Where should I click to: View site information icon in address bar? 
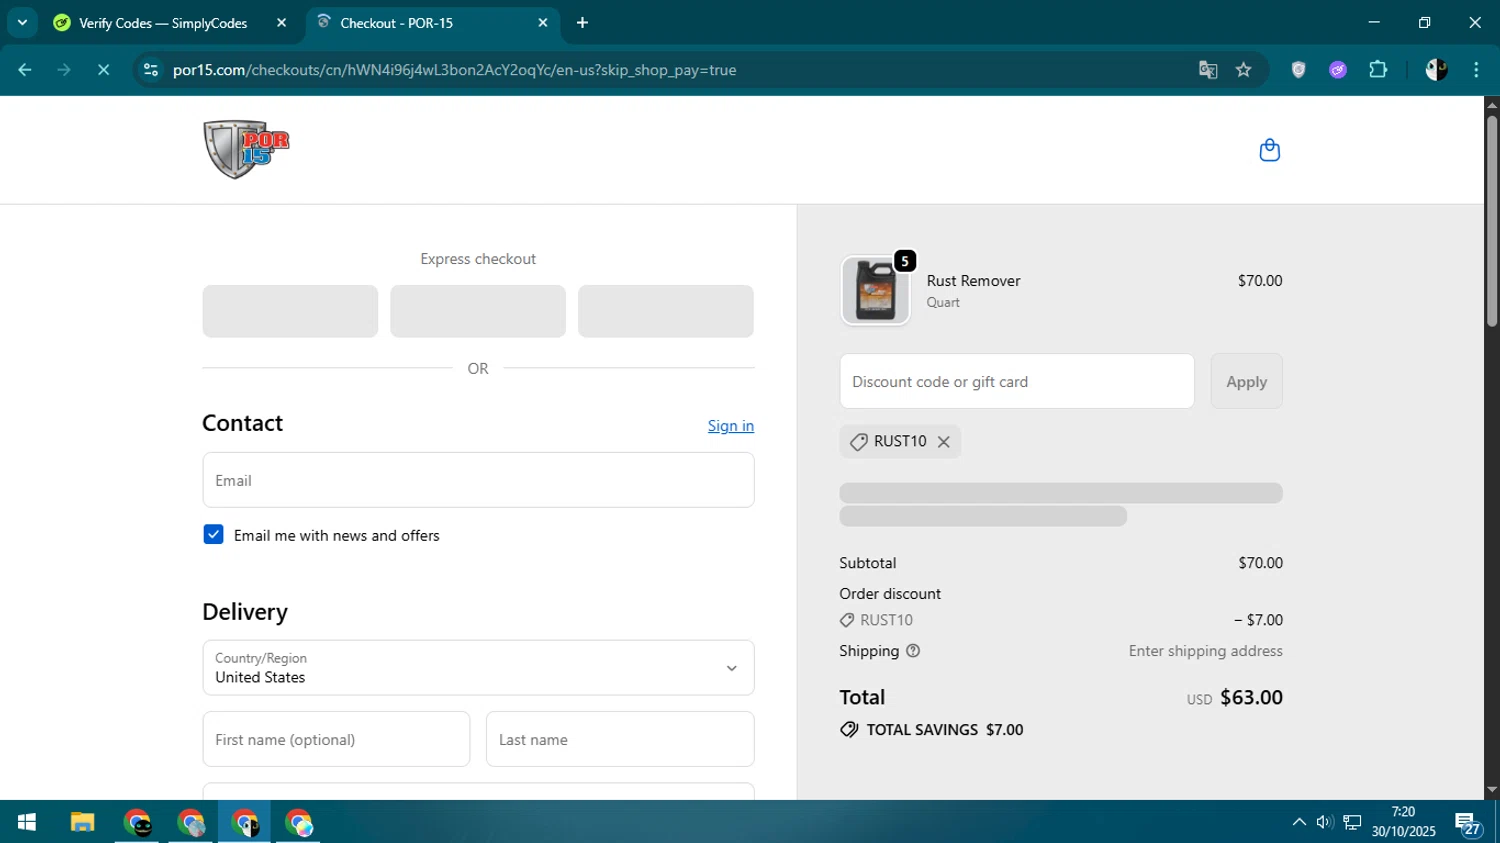(151, 70)
